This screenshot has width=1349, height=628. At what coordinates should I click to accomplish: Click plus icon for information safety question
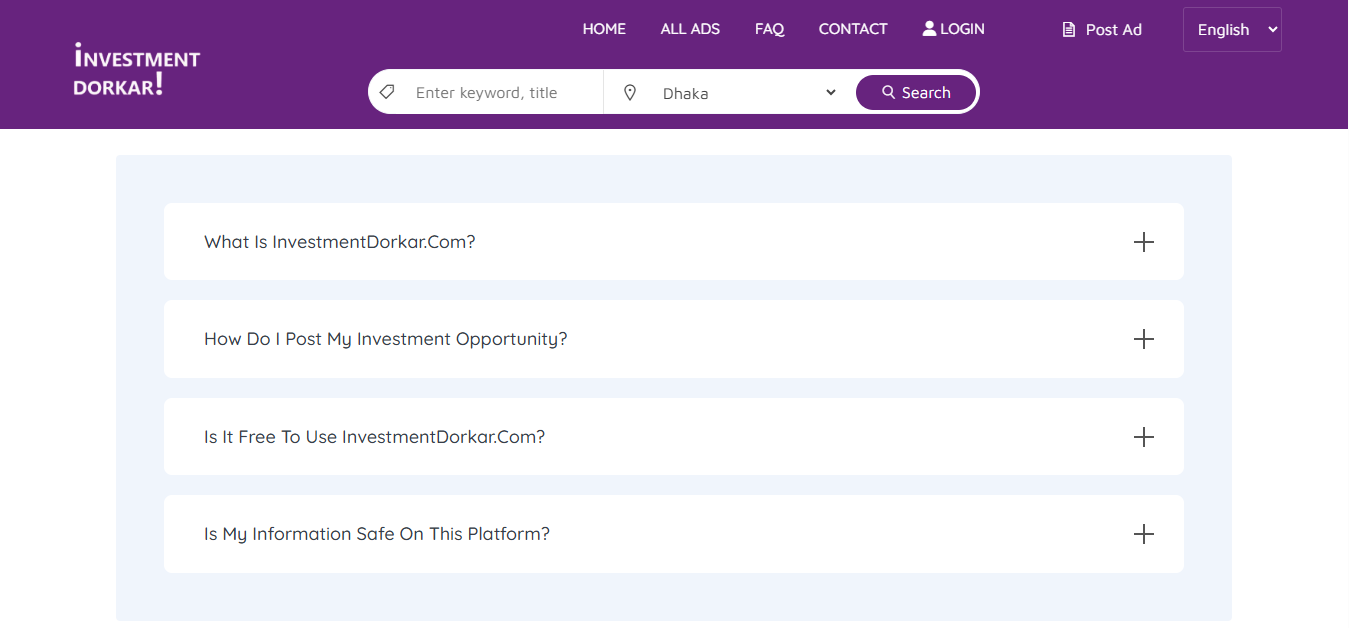[1143, 534]
